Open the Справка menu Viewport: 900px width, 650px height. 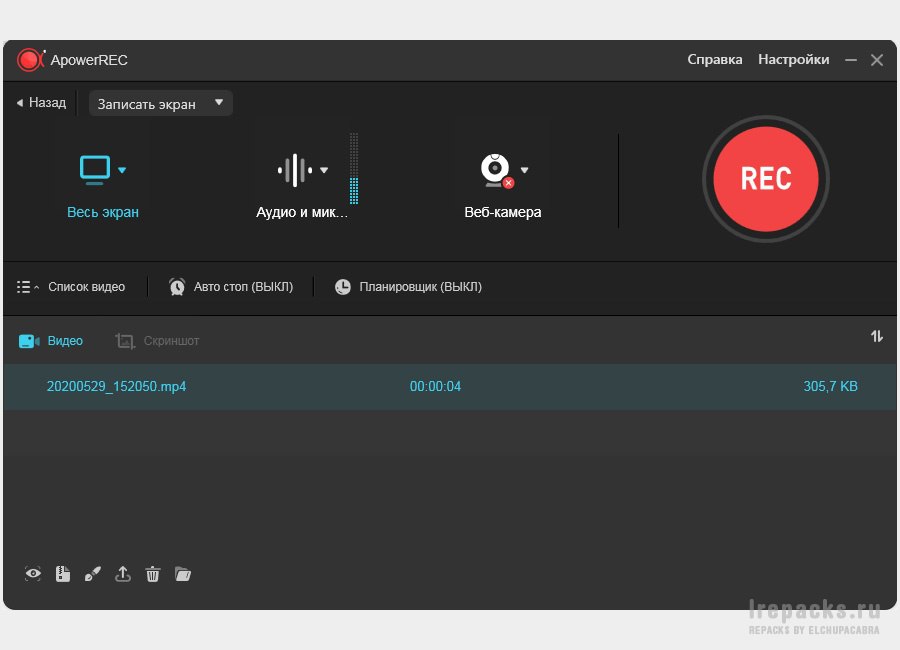pos(715,60)
